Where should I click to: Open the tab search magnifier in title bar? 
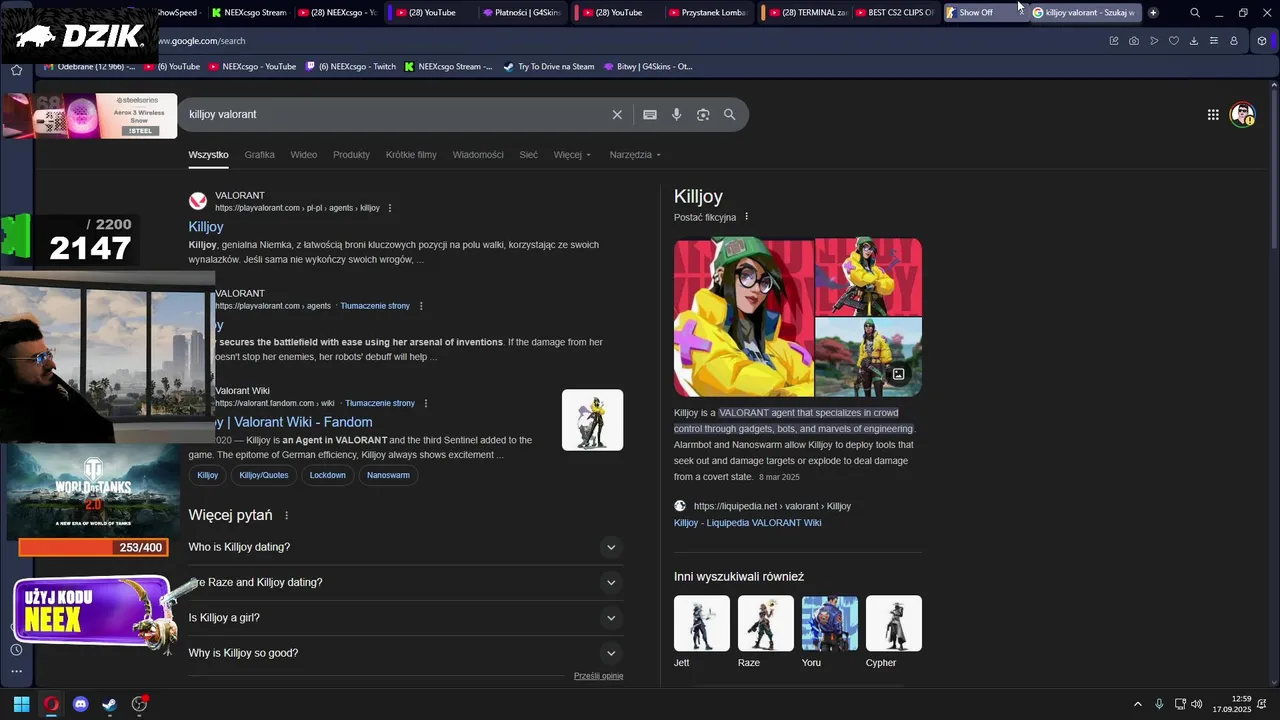coord(1195,13)
